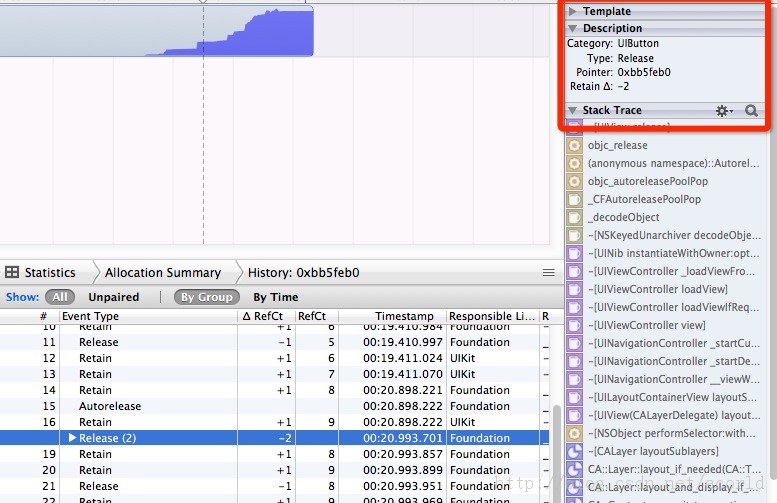Click icon beside UILayoutContainerView layoutS... frame
The height and width of the screenshot is (503, 777).
pyautogui.click(x=574, y=397)
